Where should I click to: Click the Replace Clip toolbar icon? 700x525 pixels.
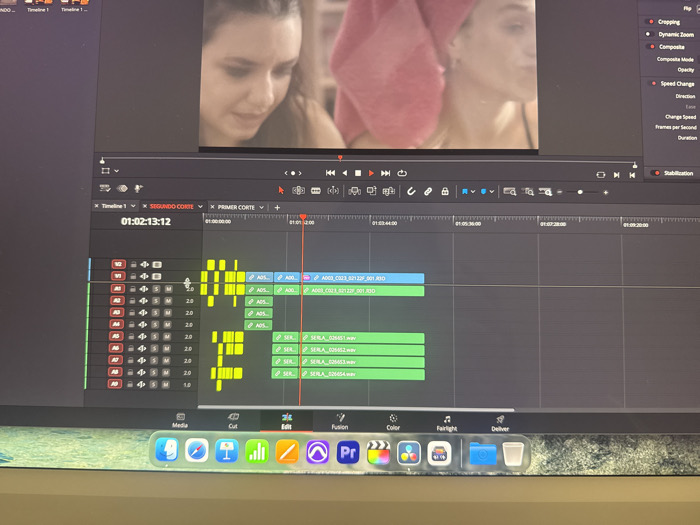pyautogui.click(x=388, y=192)
